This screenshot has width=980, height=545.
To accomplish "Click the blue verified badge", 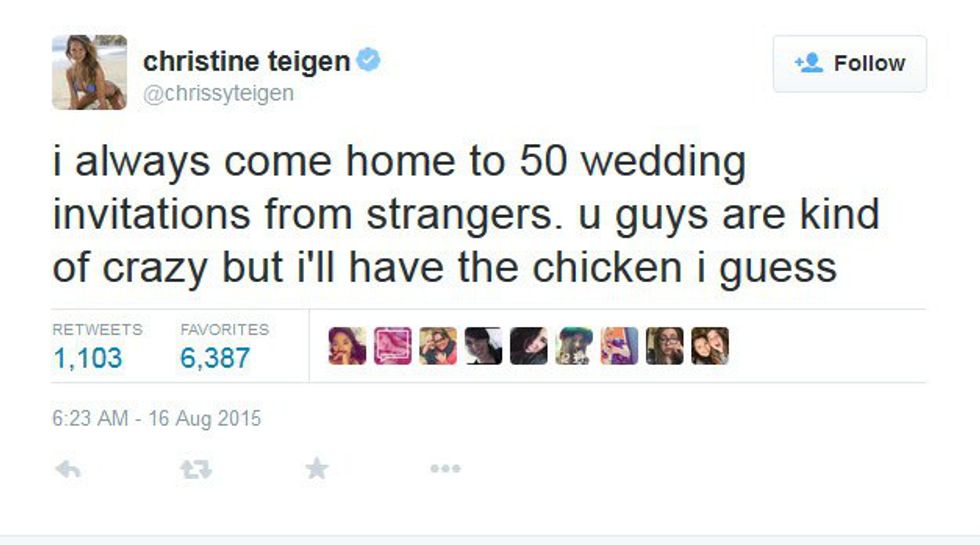I will tap(369, 61).
